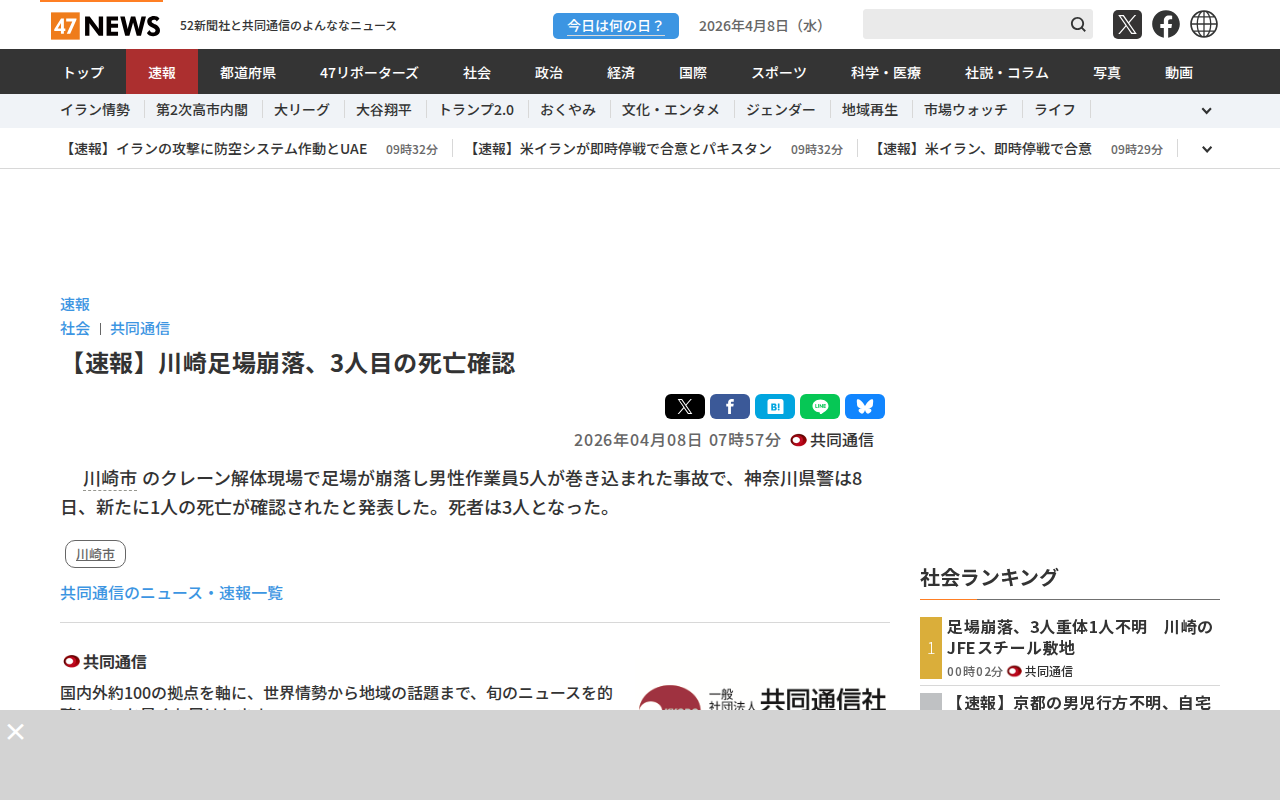Click the 一般社団法人 共同通信社 logo image

coord(762,698)
